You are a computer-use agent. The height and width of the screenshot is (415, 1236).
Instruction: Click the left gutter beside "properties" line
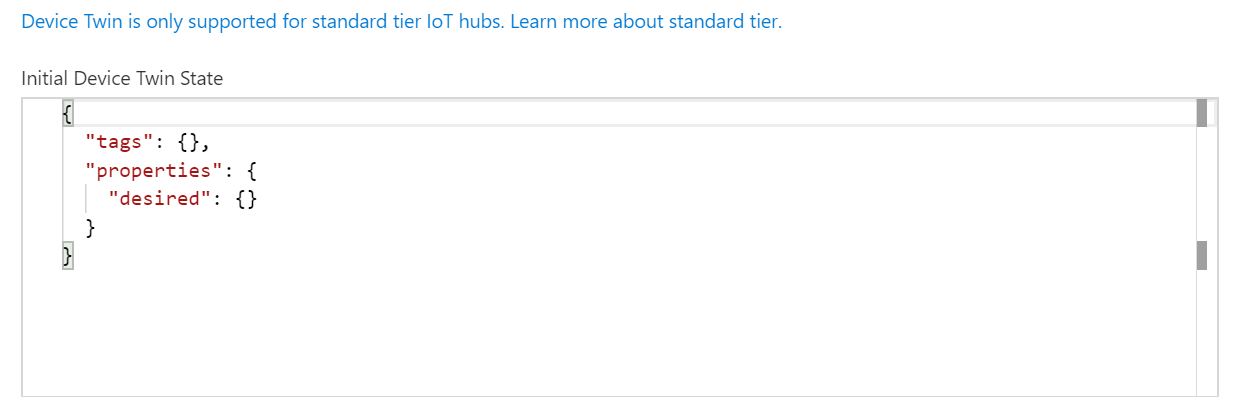click(x=42, y=170)
